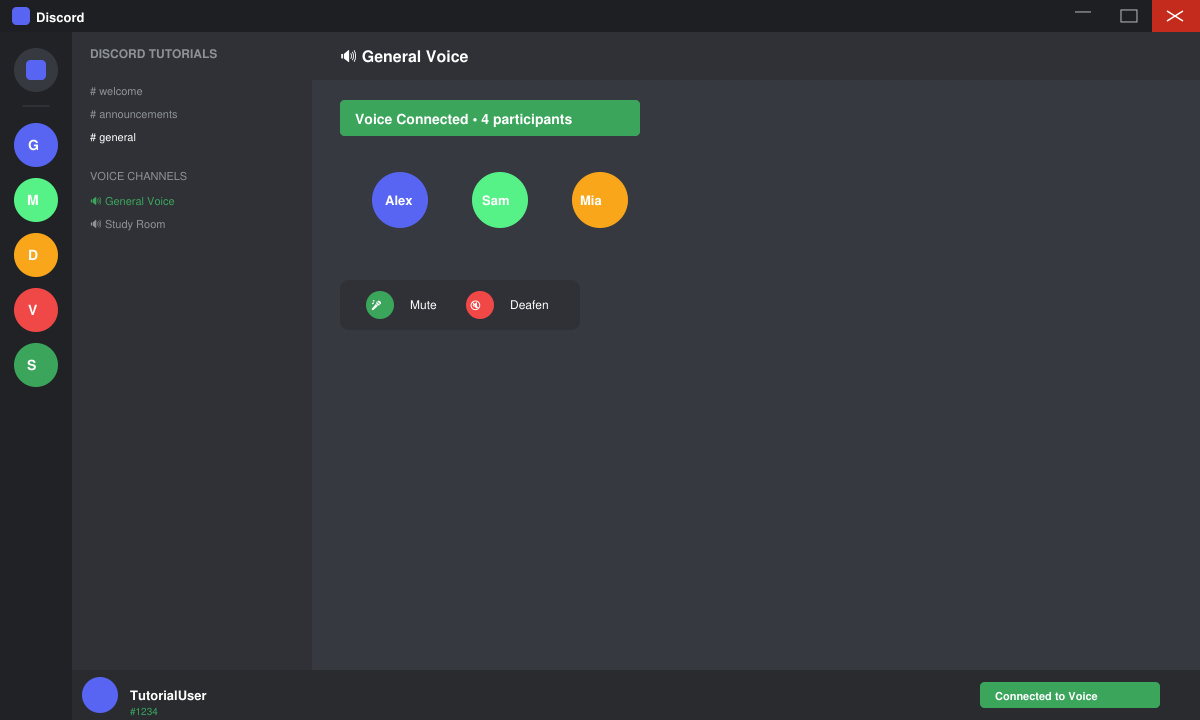
Task: Open the welcome text channel
Action: [116, 91]
